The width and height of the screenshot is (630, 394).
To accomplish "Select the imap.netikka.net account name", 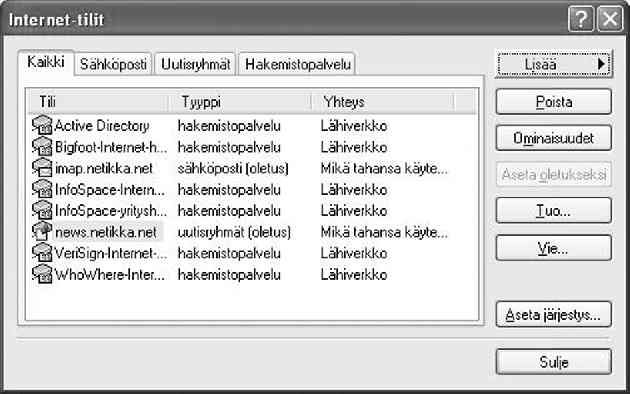I will click(x=104, y=168).
